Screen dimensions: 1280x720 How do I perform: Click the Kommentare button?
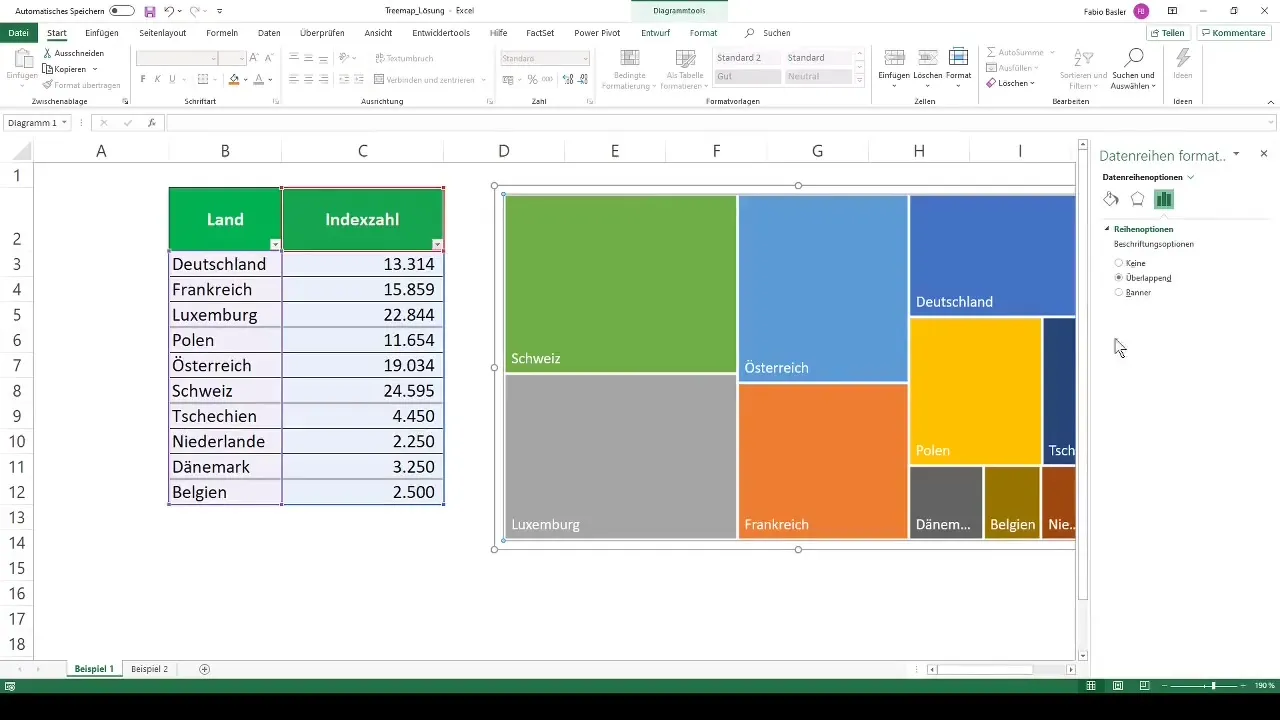pos(1233,33)
